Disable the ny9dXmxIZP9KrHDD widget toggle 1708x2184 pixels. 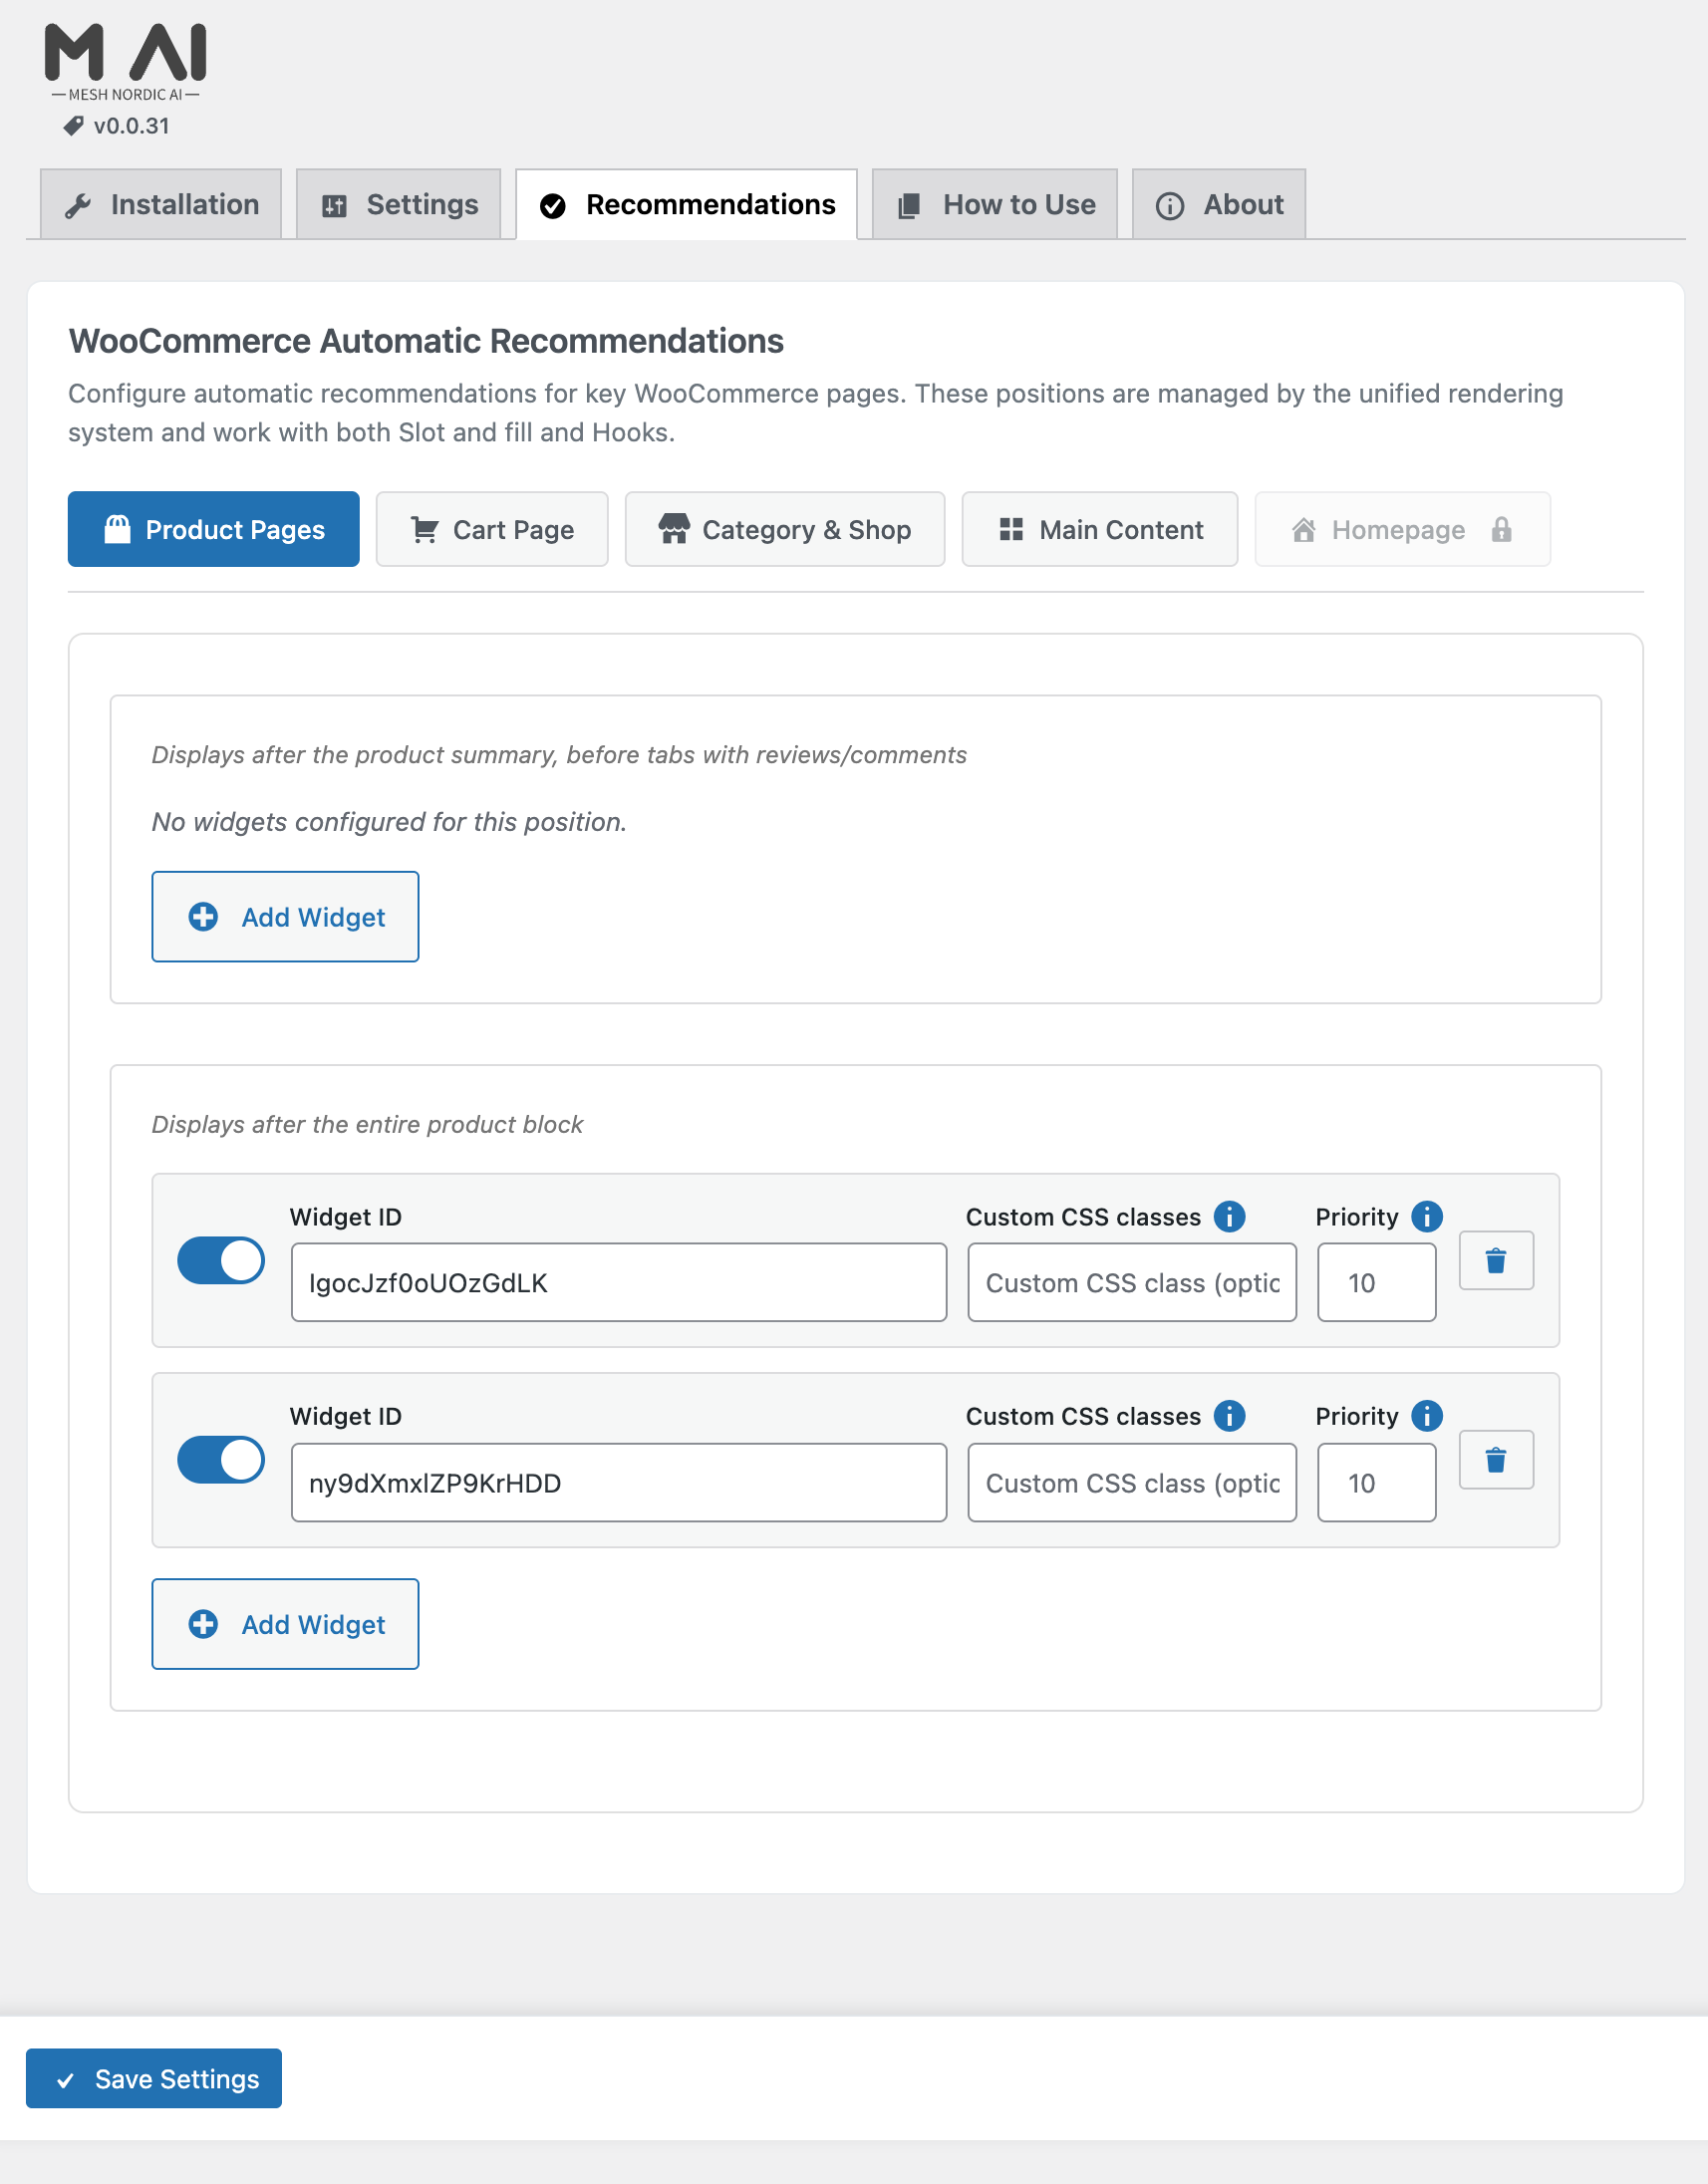click(x=221, y=1459)
